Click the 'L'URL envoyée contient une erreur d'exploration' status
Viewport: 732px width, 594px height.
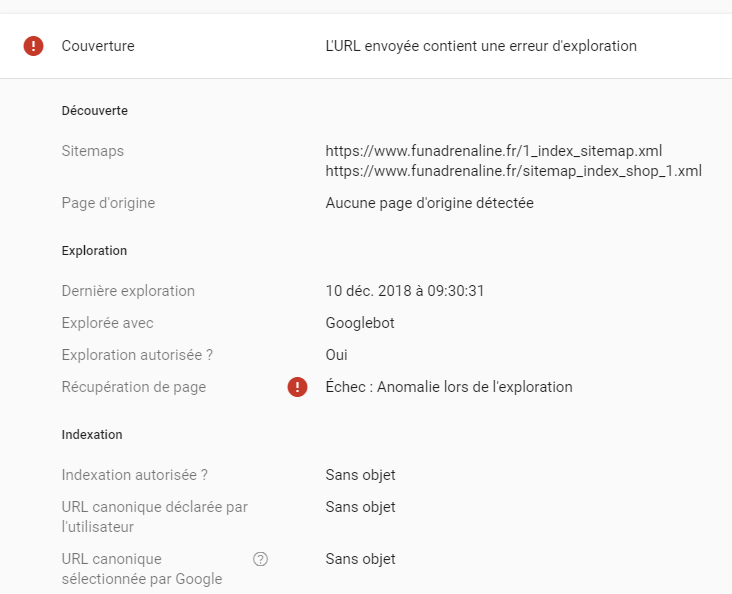tap(481, 46)
